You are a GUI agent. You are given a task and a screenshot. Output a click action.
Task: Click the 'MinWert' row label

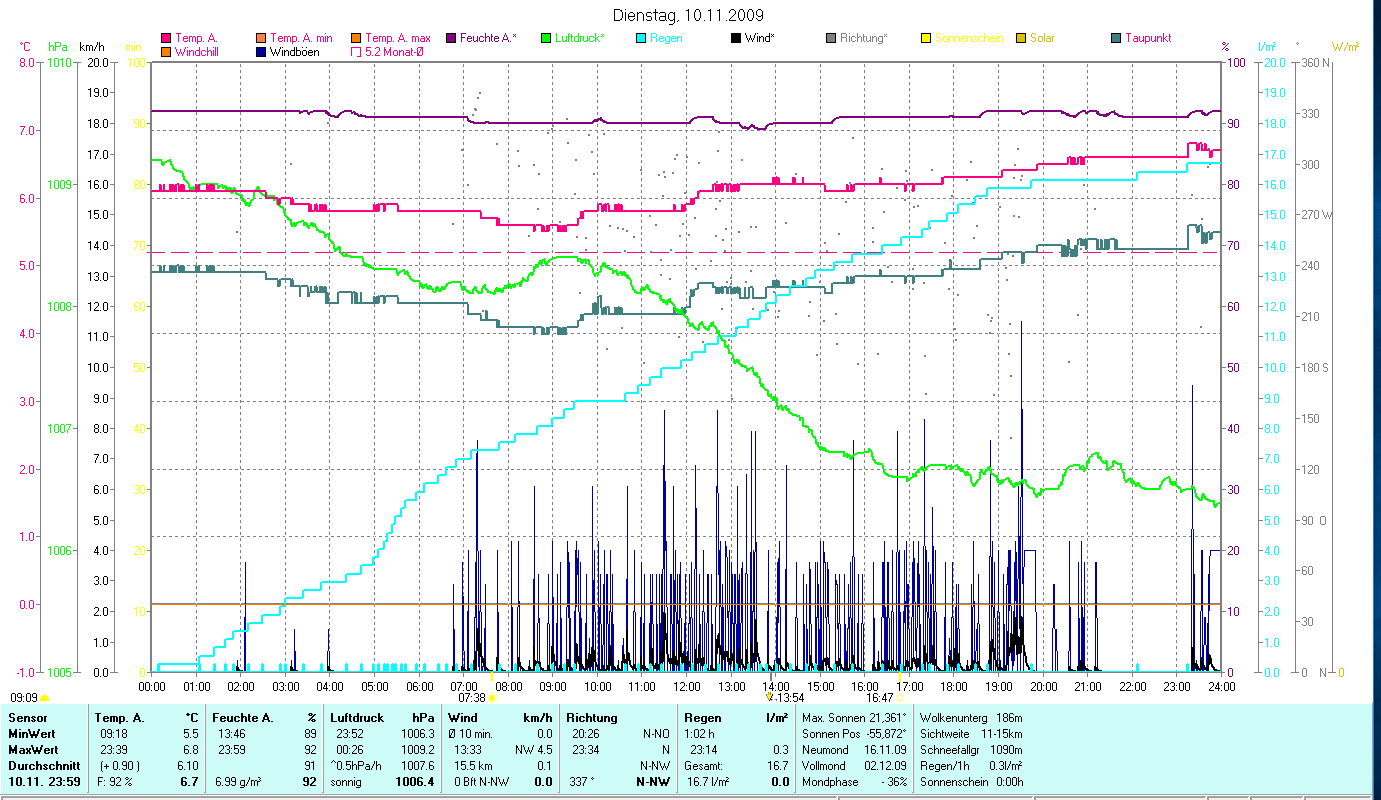point(30,734)
